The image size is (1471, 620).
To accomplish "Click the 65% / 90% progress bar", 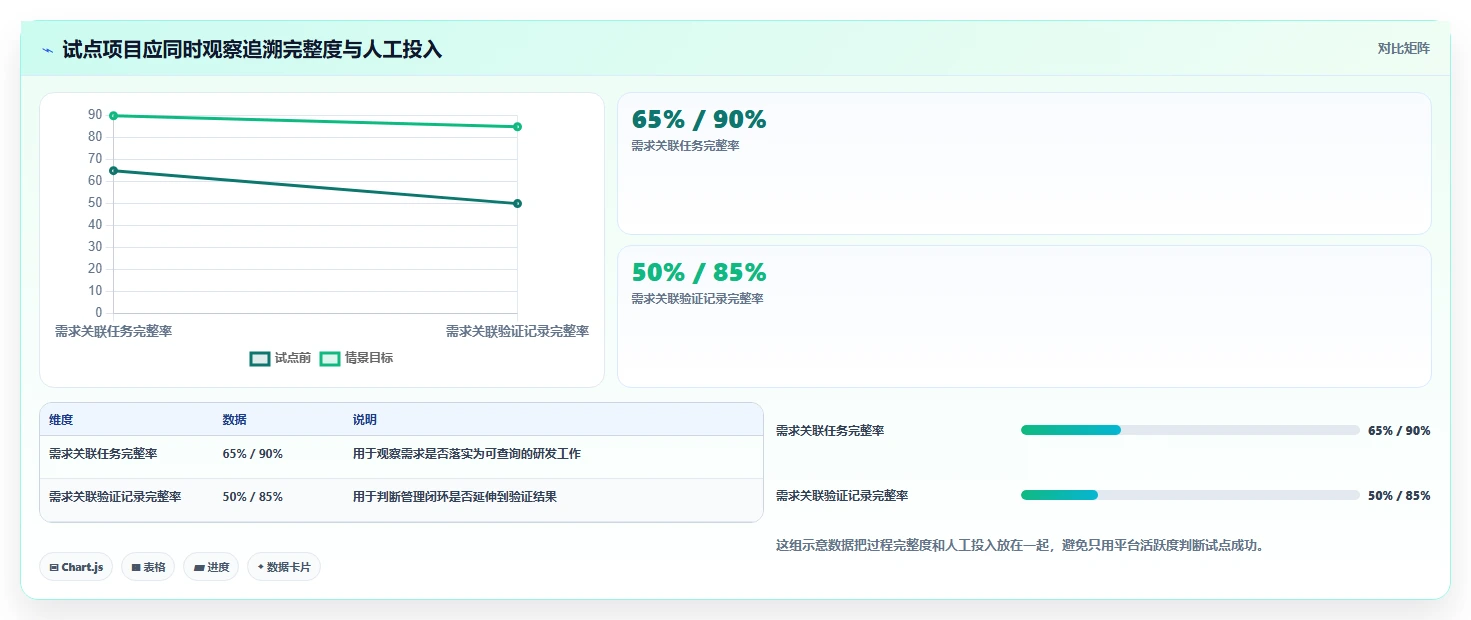I will tap(1190, 430).
